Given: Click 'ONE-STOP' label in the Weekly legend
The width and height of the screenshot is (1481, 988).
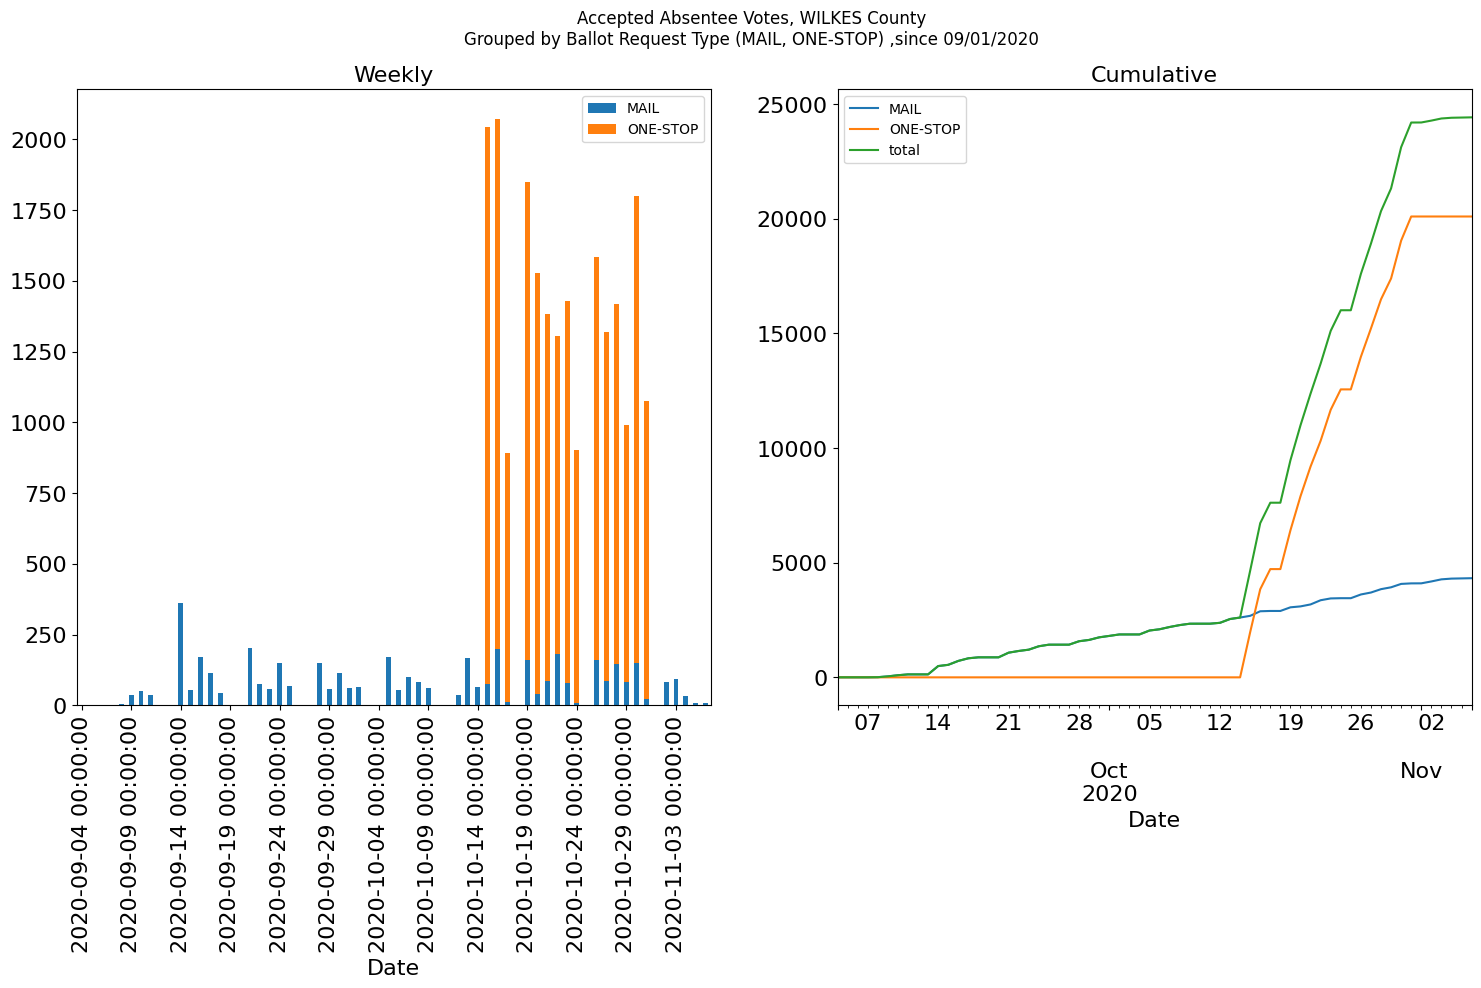Looking at the screenshot, I should 663,130.
